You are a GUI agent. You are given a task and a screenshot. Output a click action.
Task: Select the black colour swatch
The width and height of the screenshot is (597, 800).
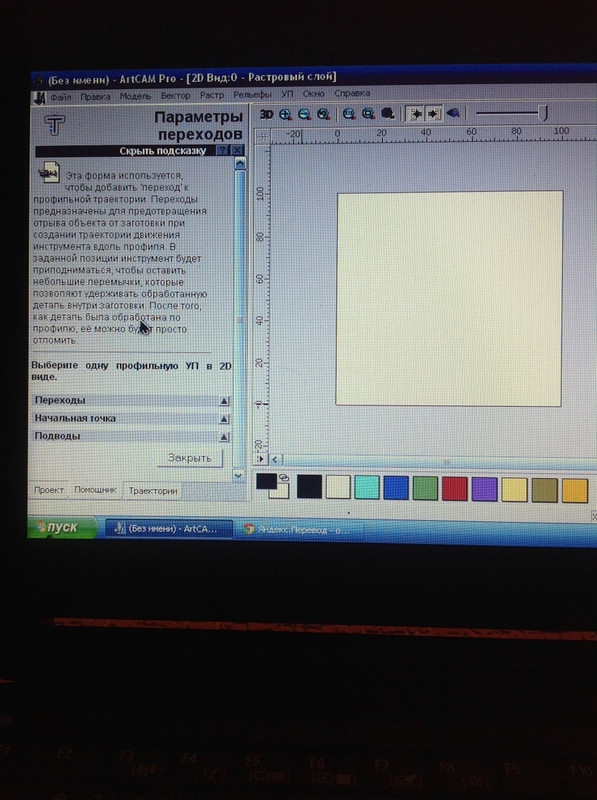(309, 487)
